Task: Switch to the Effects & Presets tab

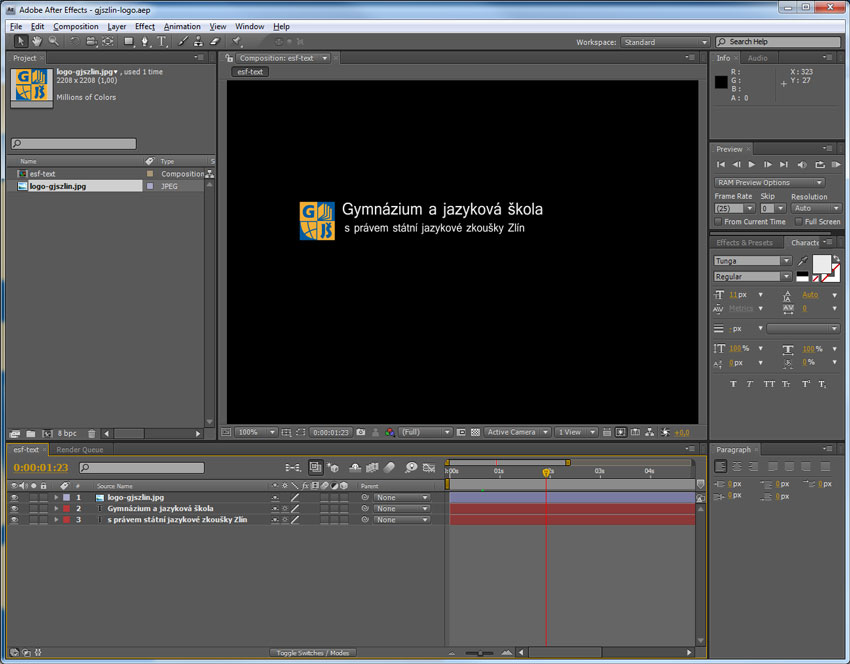Action: pos(744,243)
